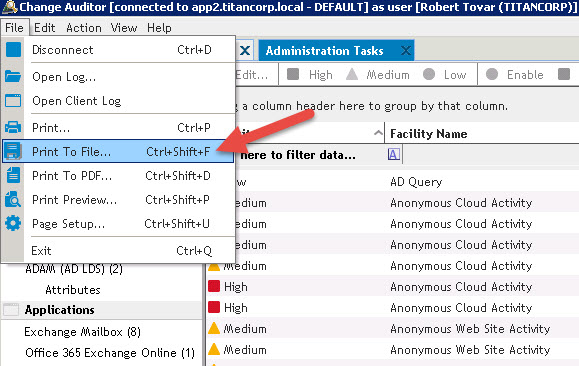Open the Edit menu

[x=45, y=28]
